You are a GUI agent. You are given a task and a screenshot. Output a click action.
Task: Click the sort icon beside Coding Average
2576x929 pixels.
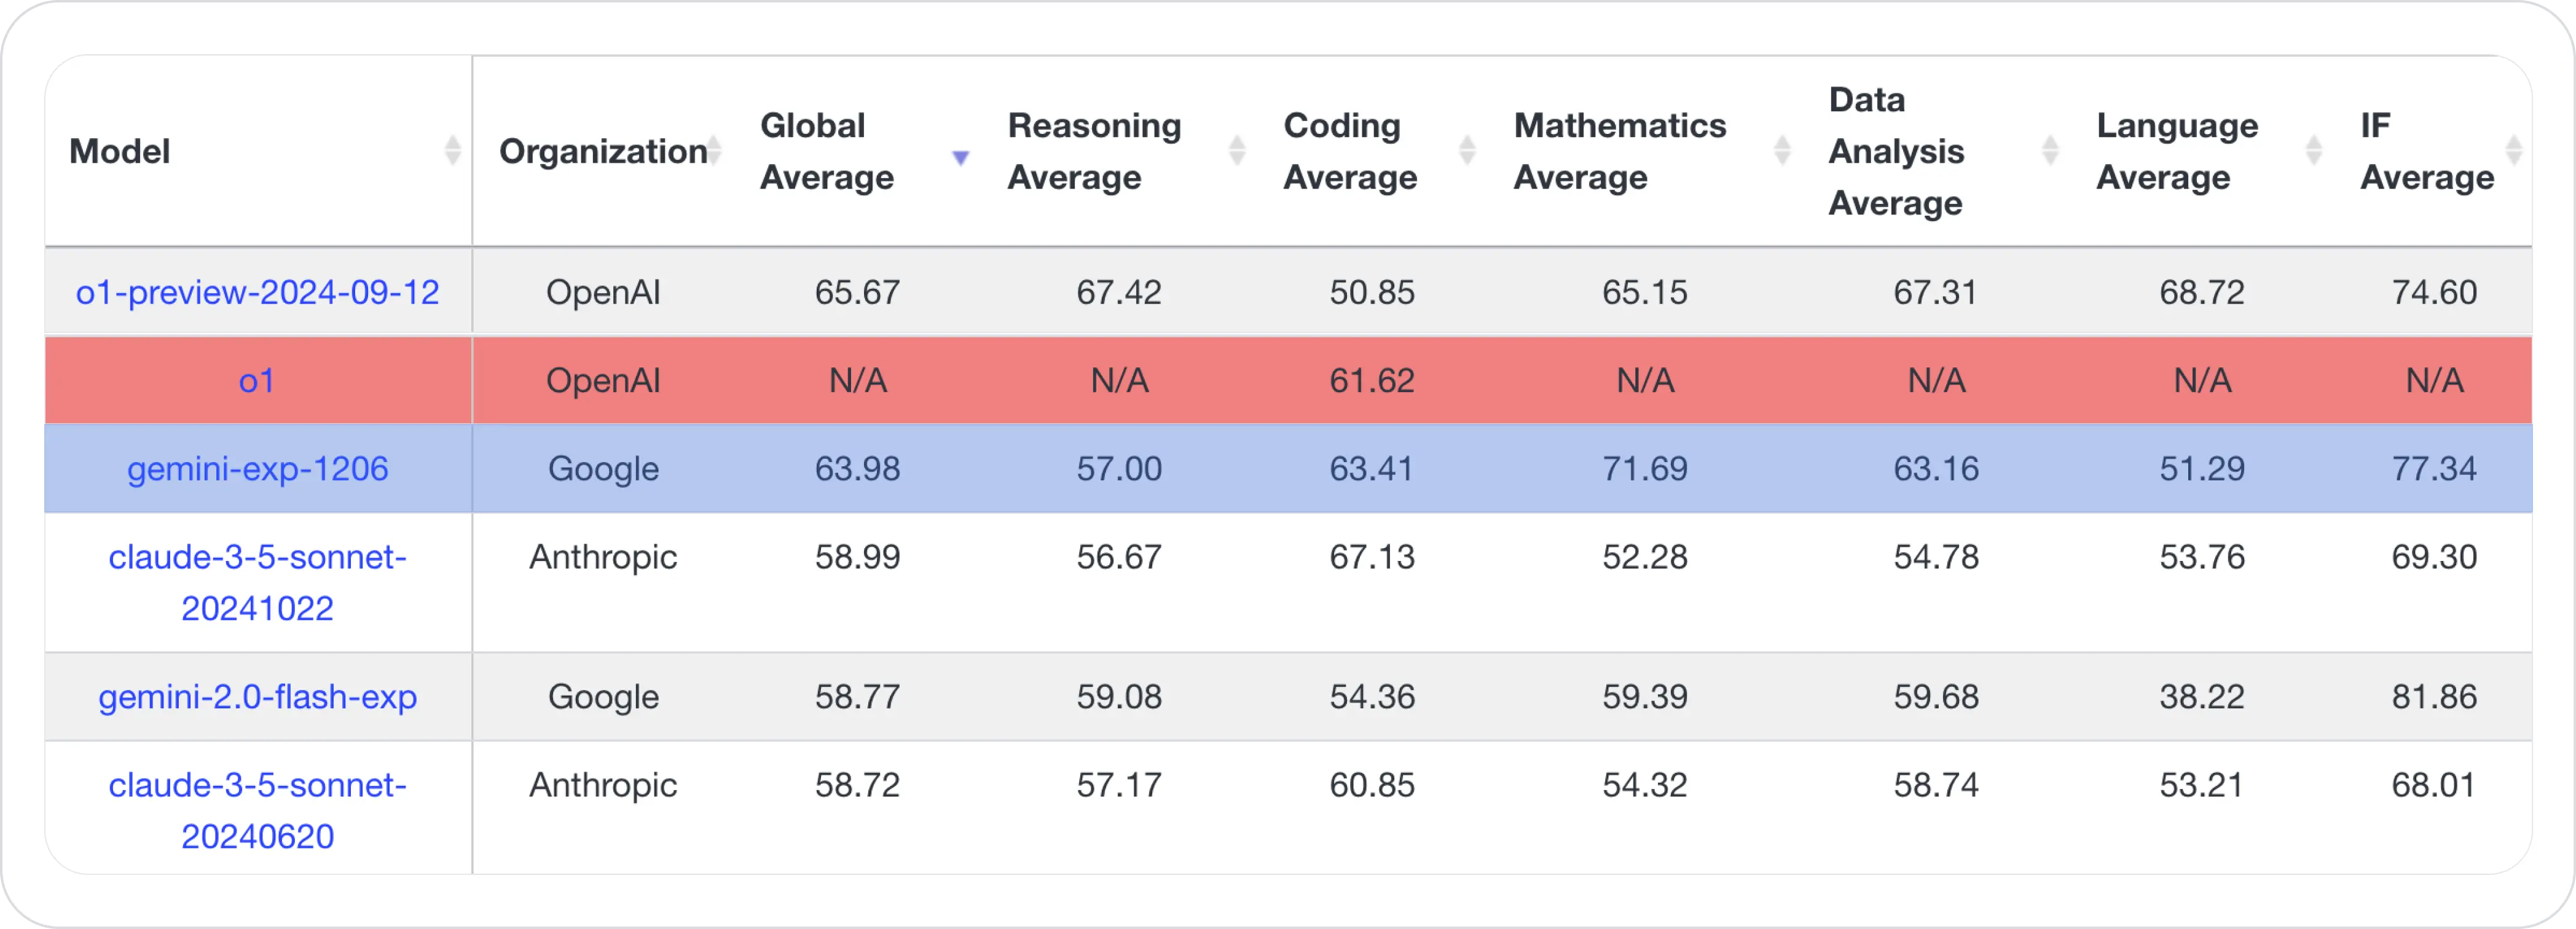pos(1467,151)
